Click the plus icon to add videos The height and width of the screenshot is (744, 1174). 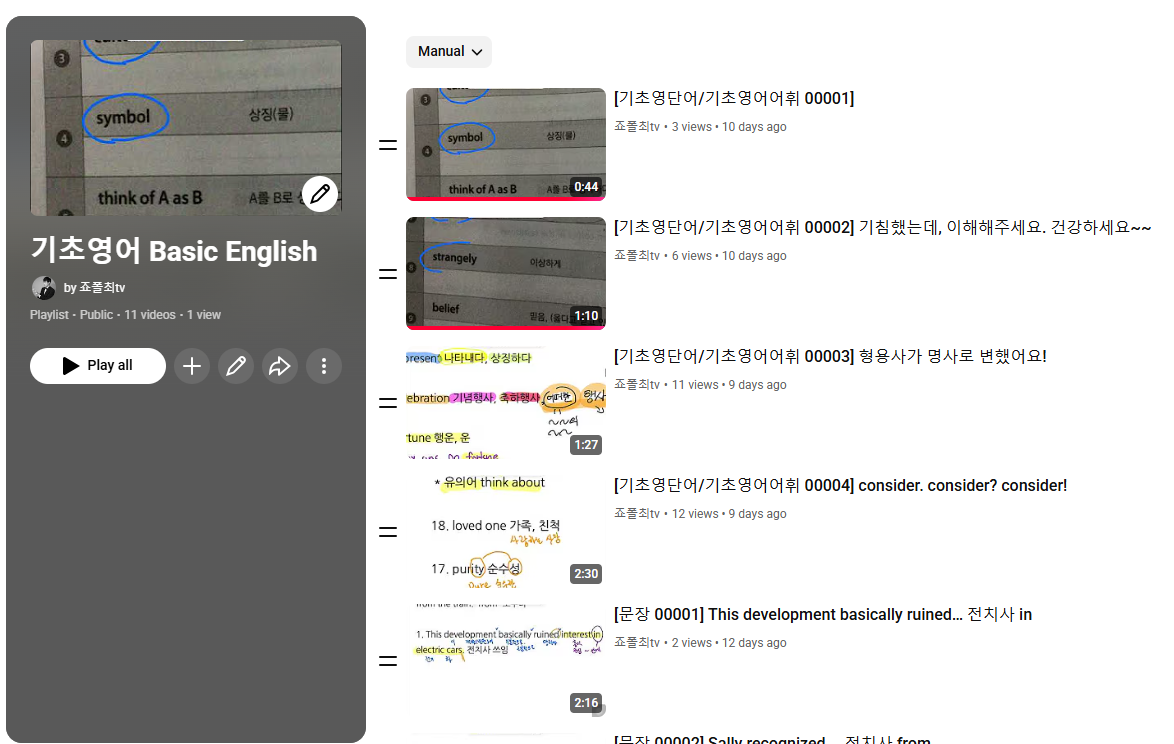coord(192,366)
